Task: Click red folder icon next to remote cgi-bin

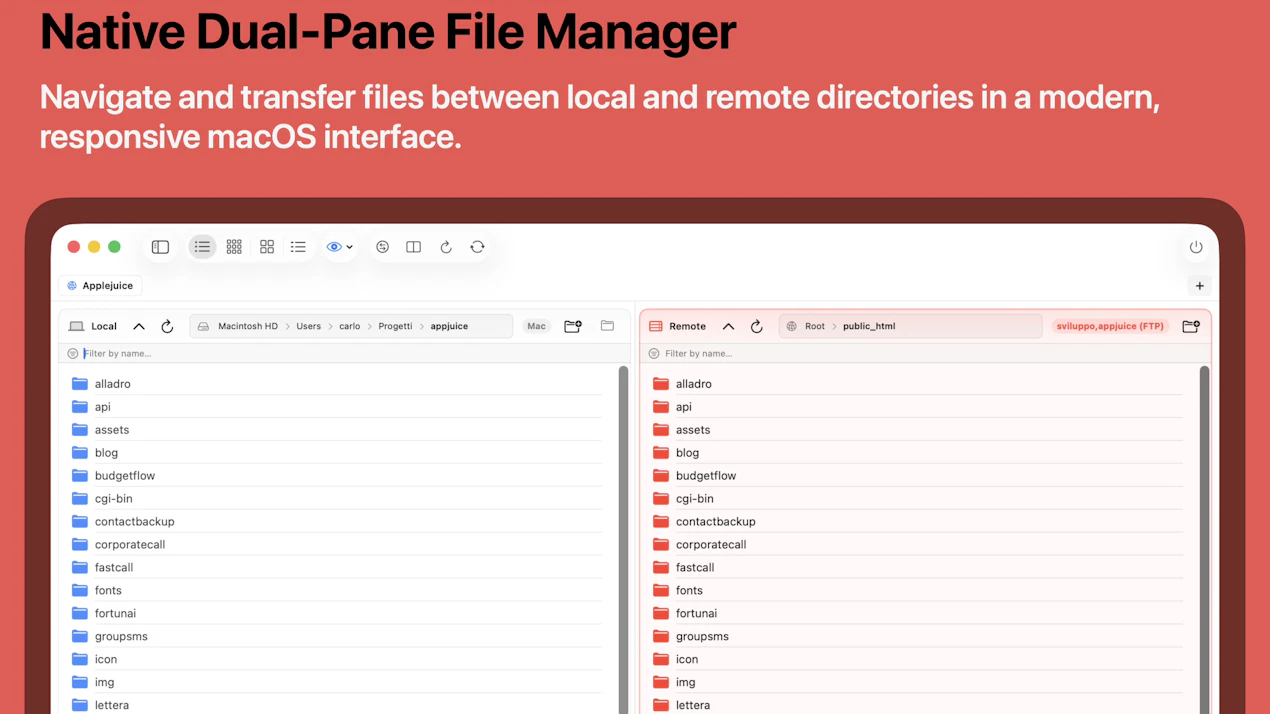Action: click(661, 499)
